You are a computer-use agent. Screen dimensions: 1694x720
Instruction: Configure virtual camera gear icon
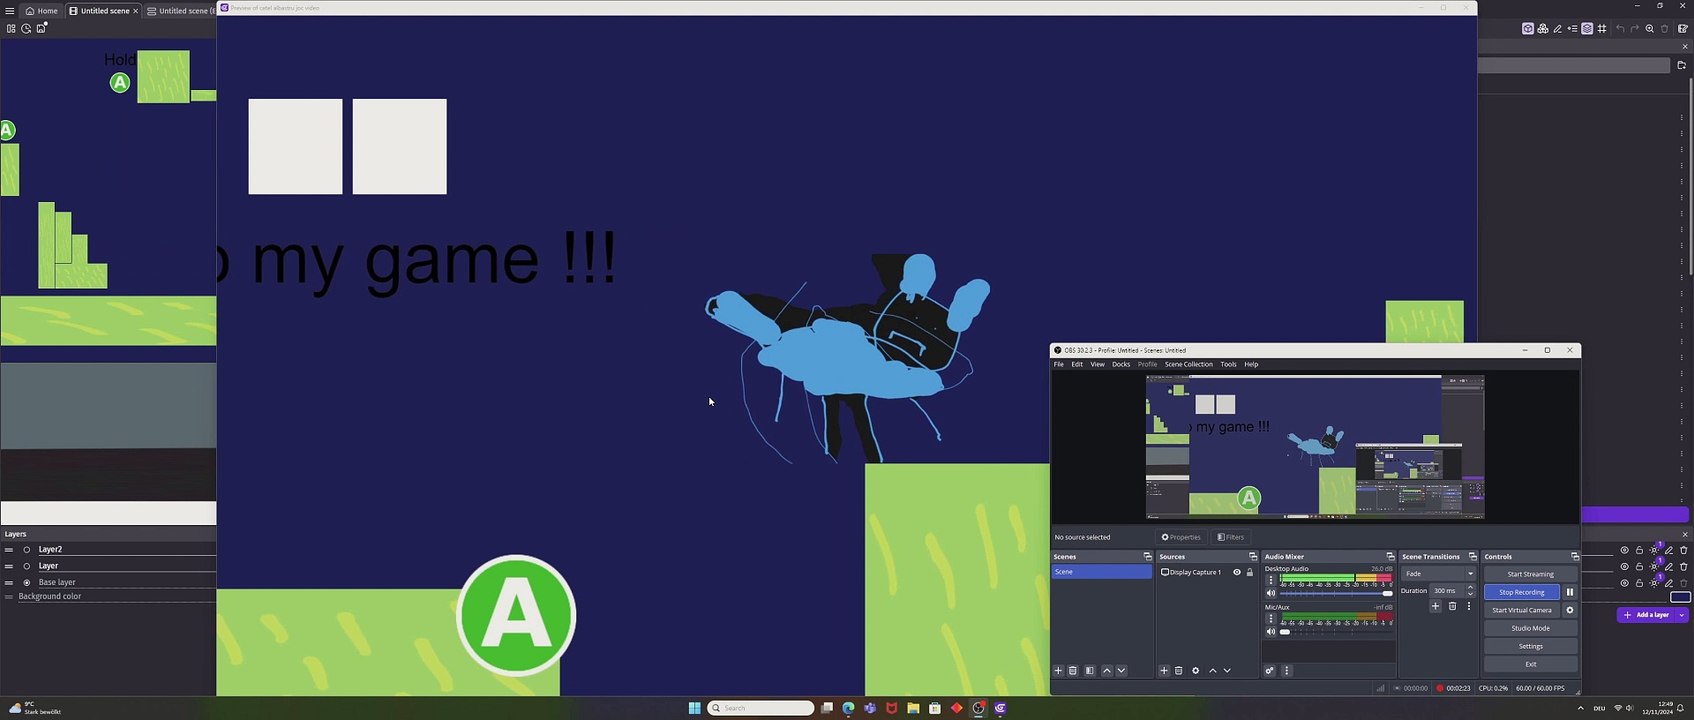coord(1570,610)
